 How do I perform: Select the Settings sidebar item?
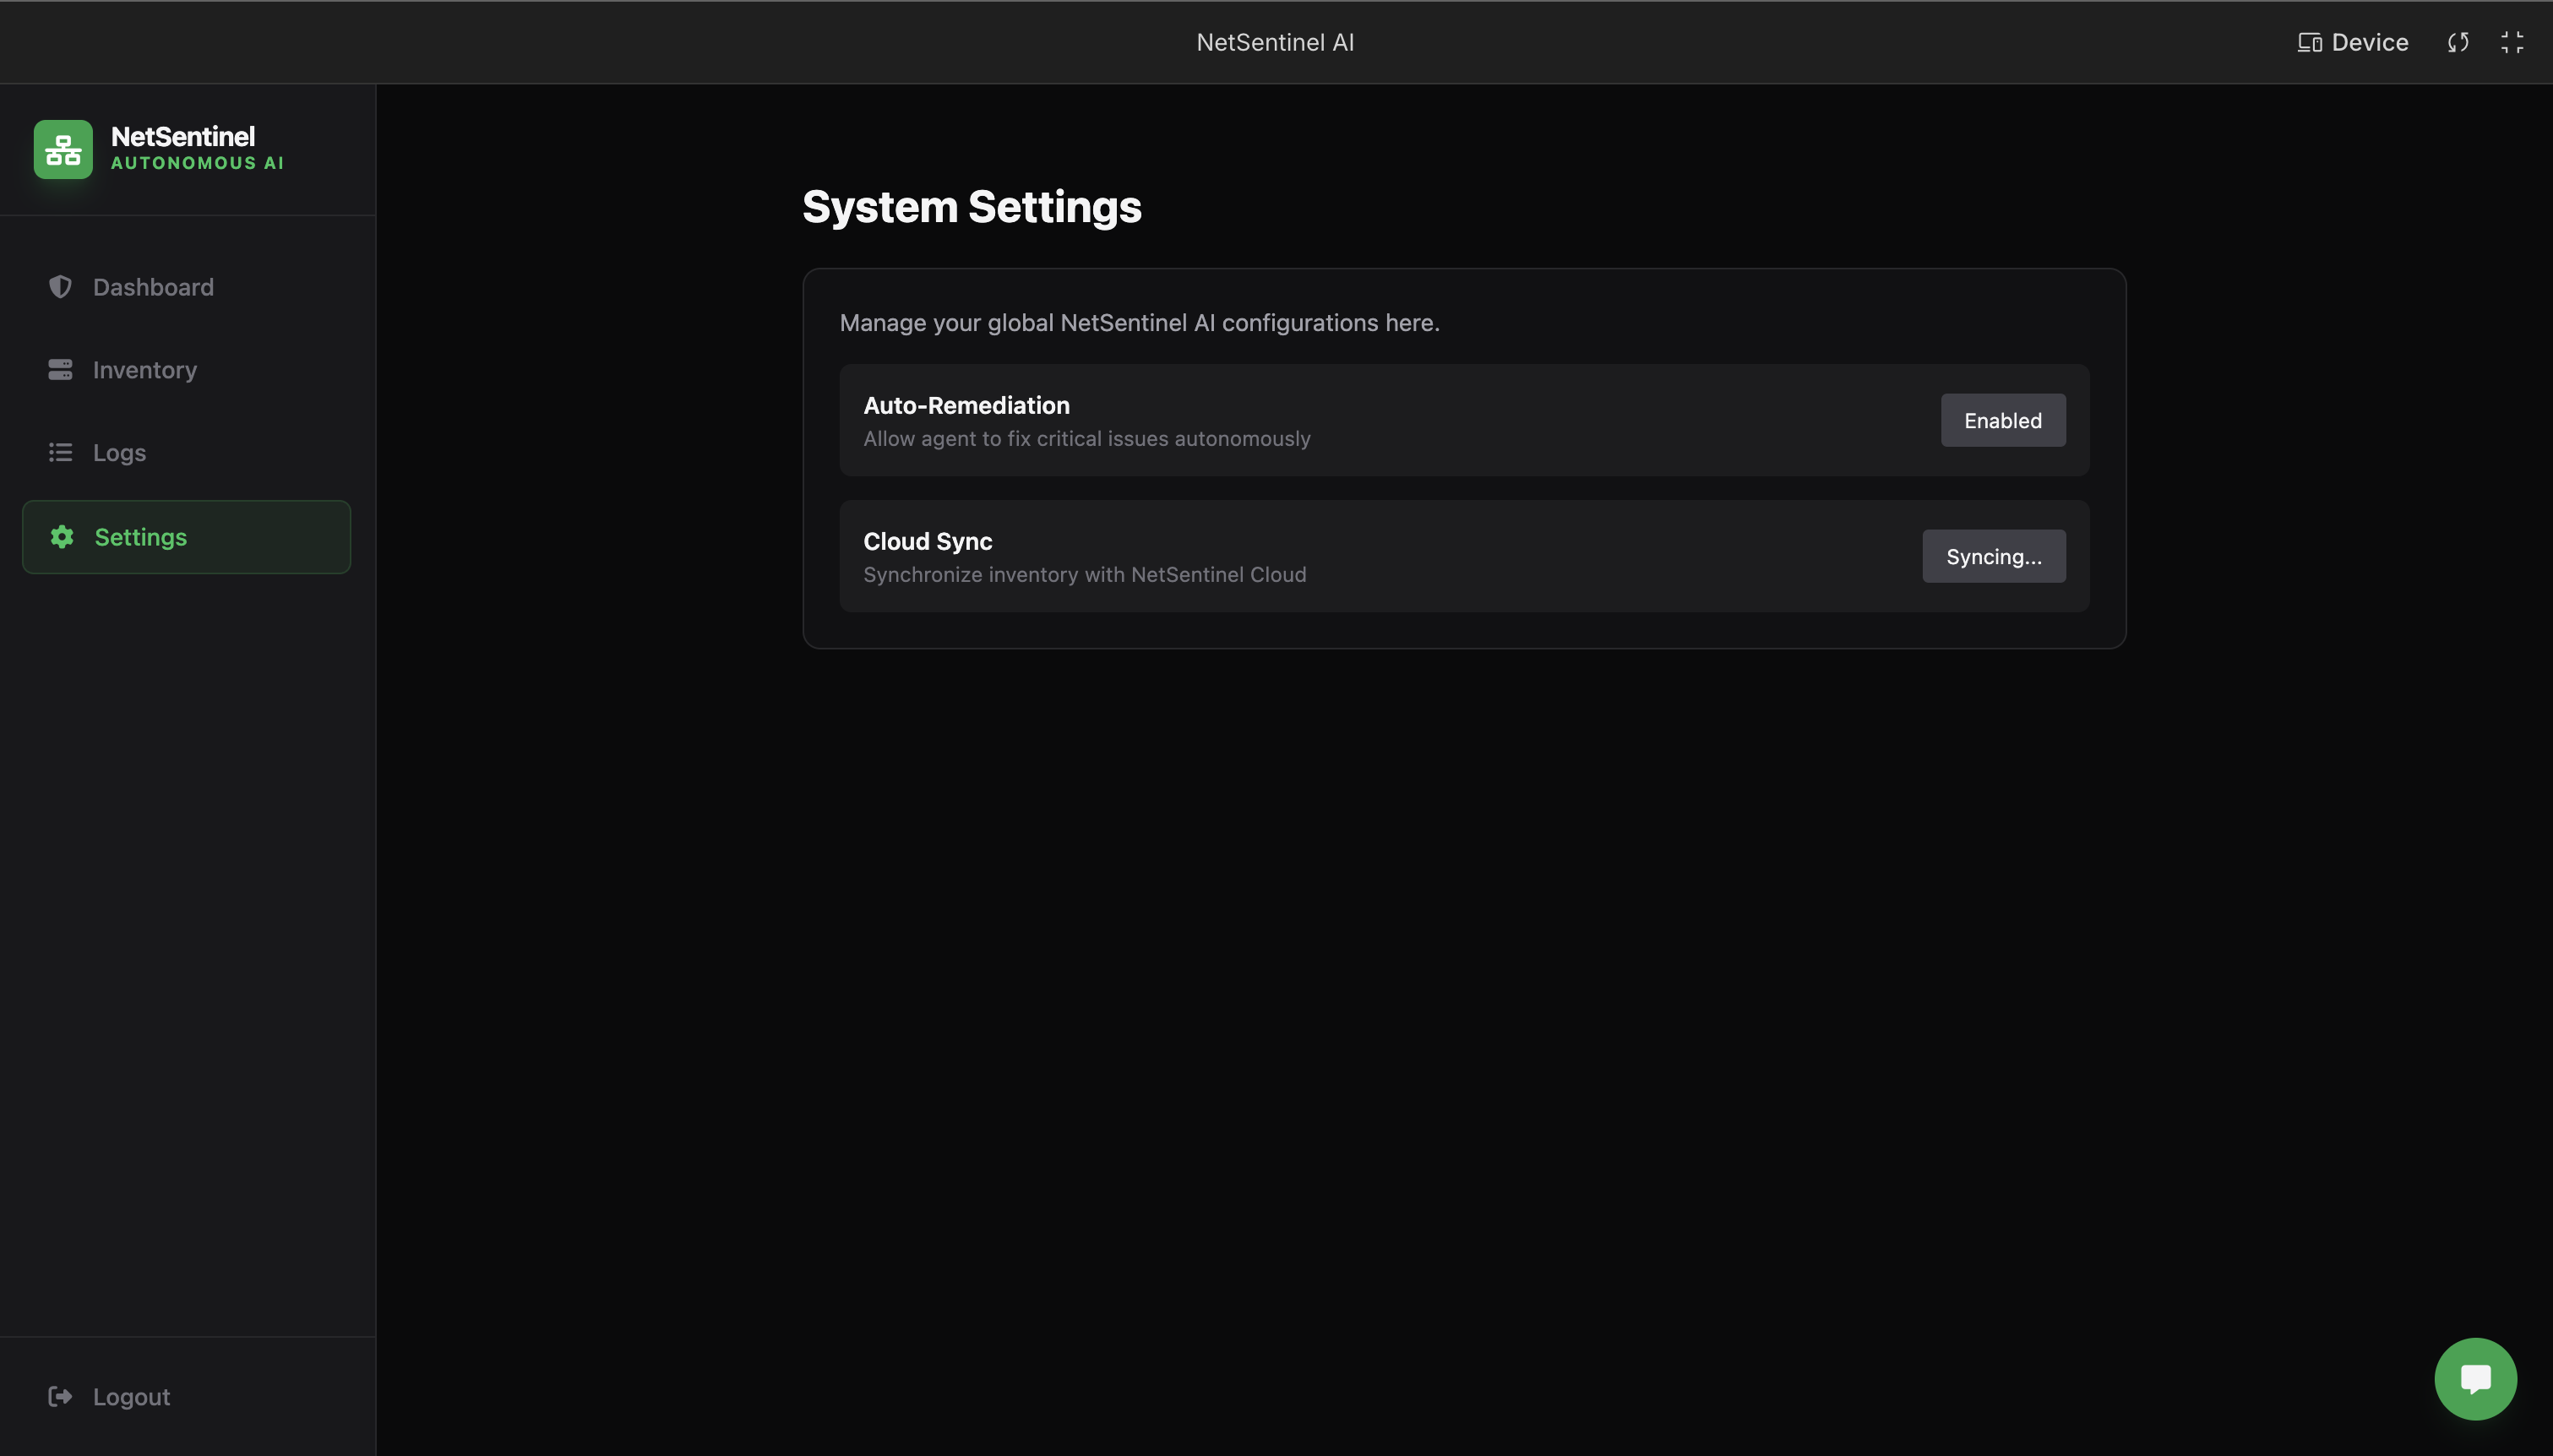141,537
